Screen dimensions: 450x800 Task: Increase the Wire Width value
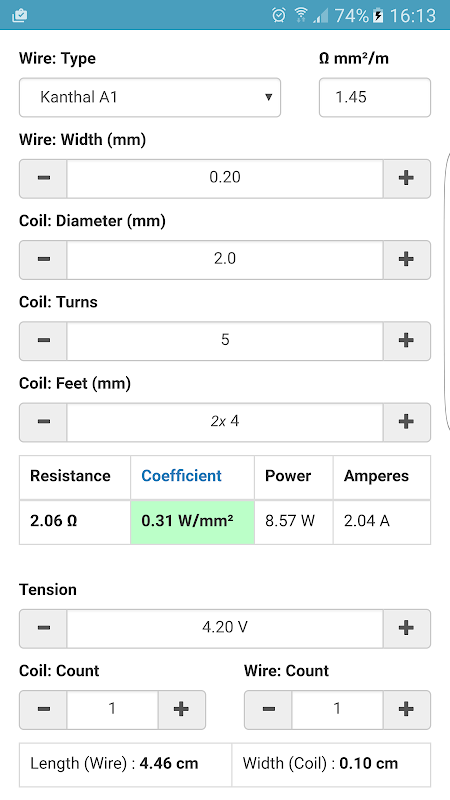406,178
